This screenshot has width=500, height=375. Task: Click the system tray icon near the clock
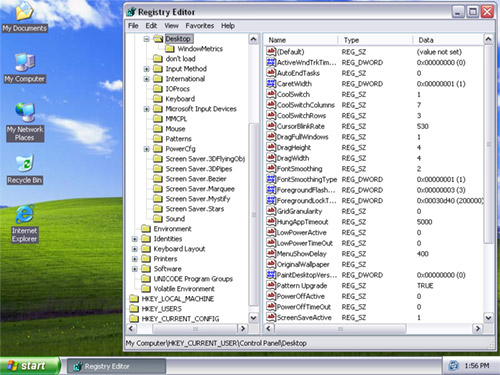[x=453, y=366]
